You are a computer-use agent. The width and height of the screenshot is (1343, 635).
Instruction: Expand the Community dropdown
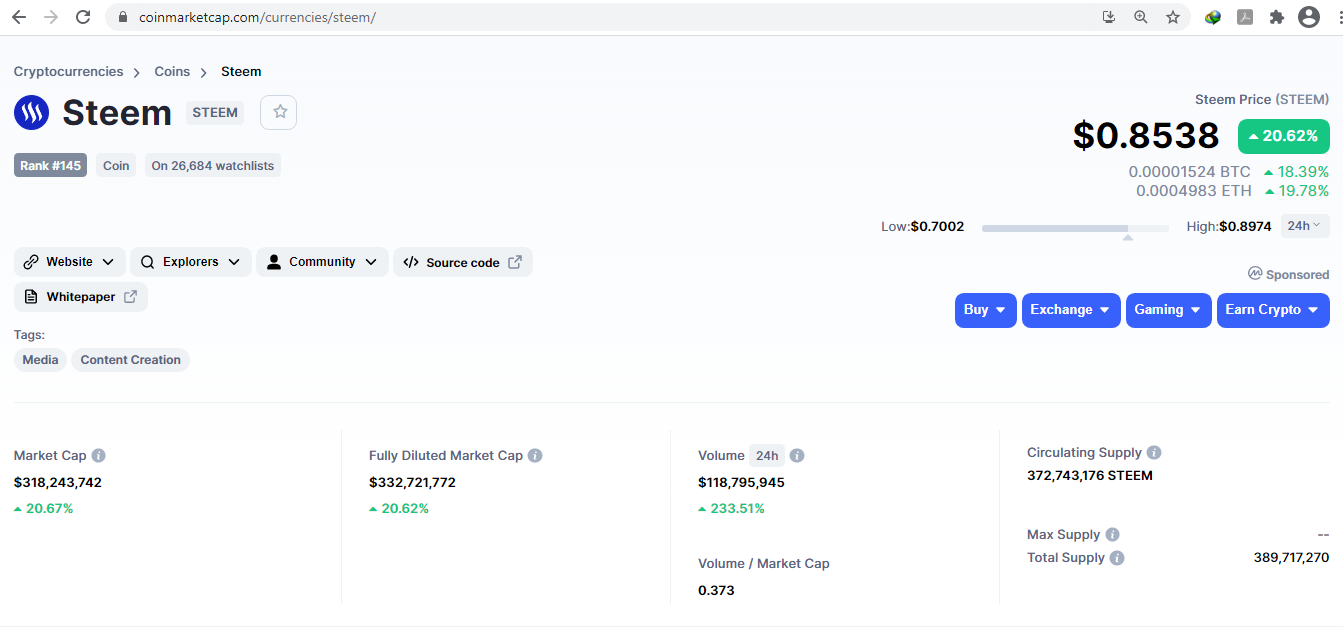click(323, 262)
